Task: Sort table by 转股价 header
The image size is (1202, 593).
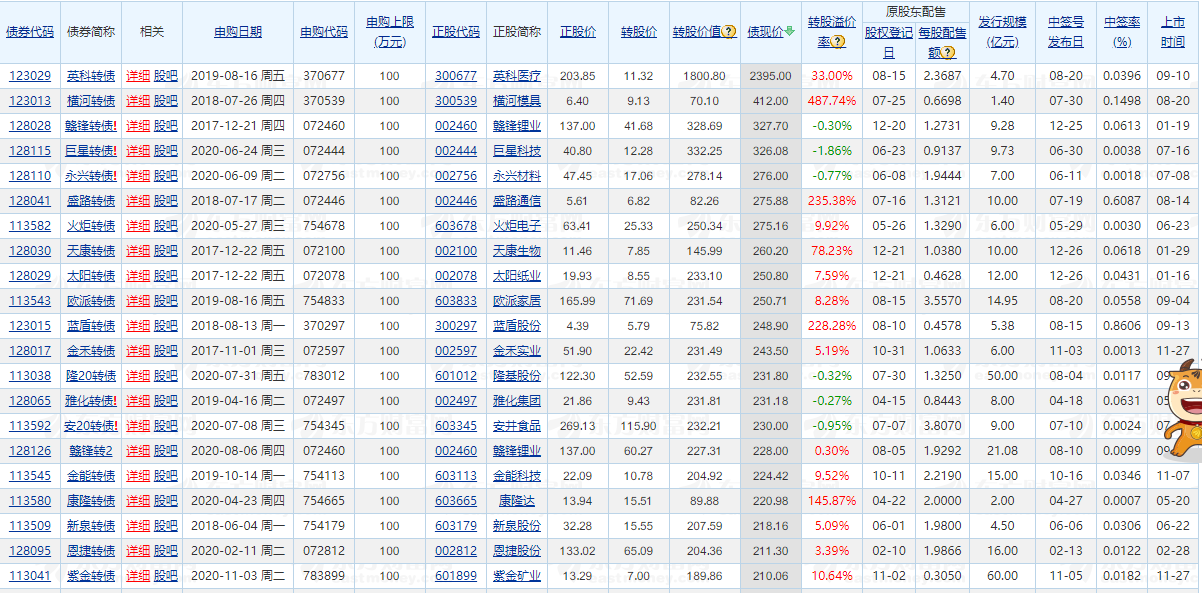Action: pos(638,32)
